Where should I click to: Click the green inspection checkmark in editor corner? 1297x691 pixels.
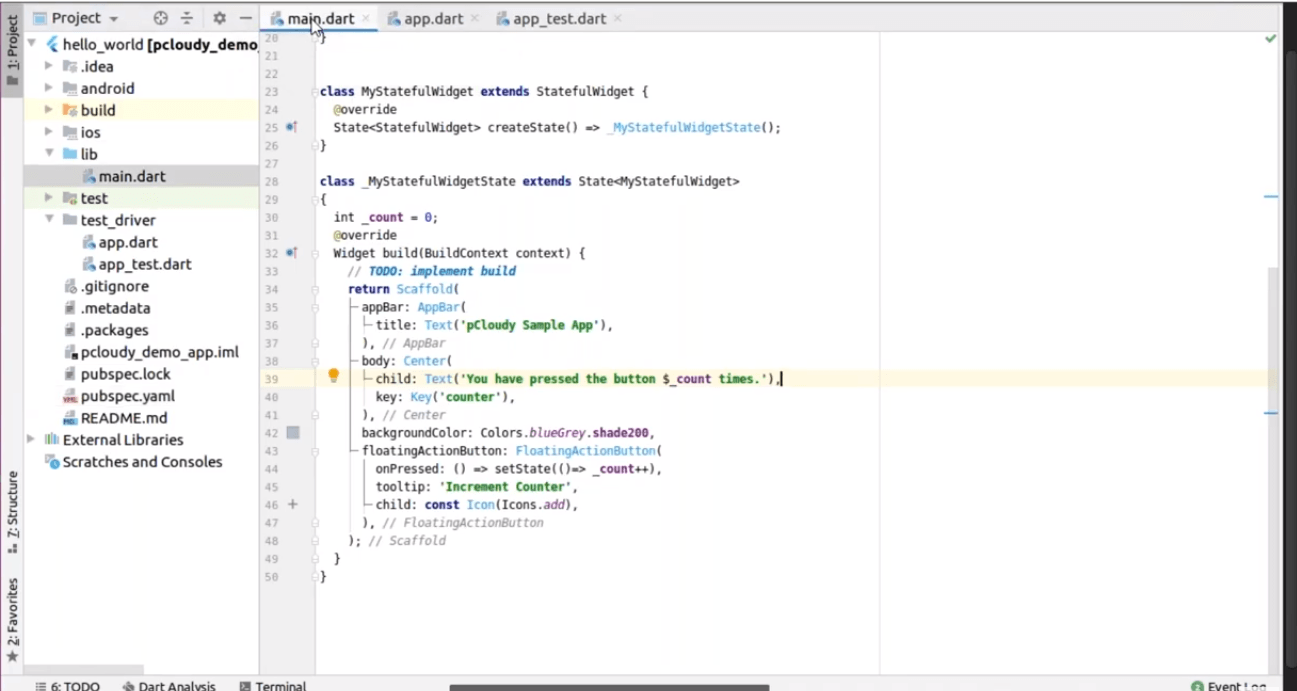click(1270, 39)
